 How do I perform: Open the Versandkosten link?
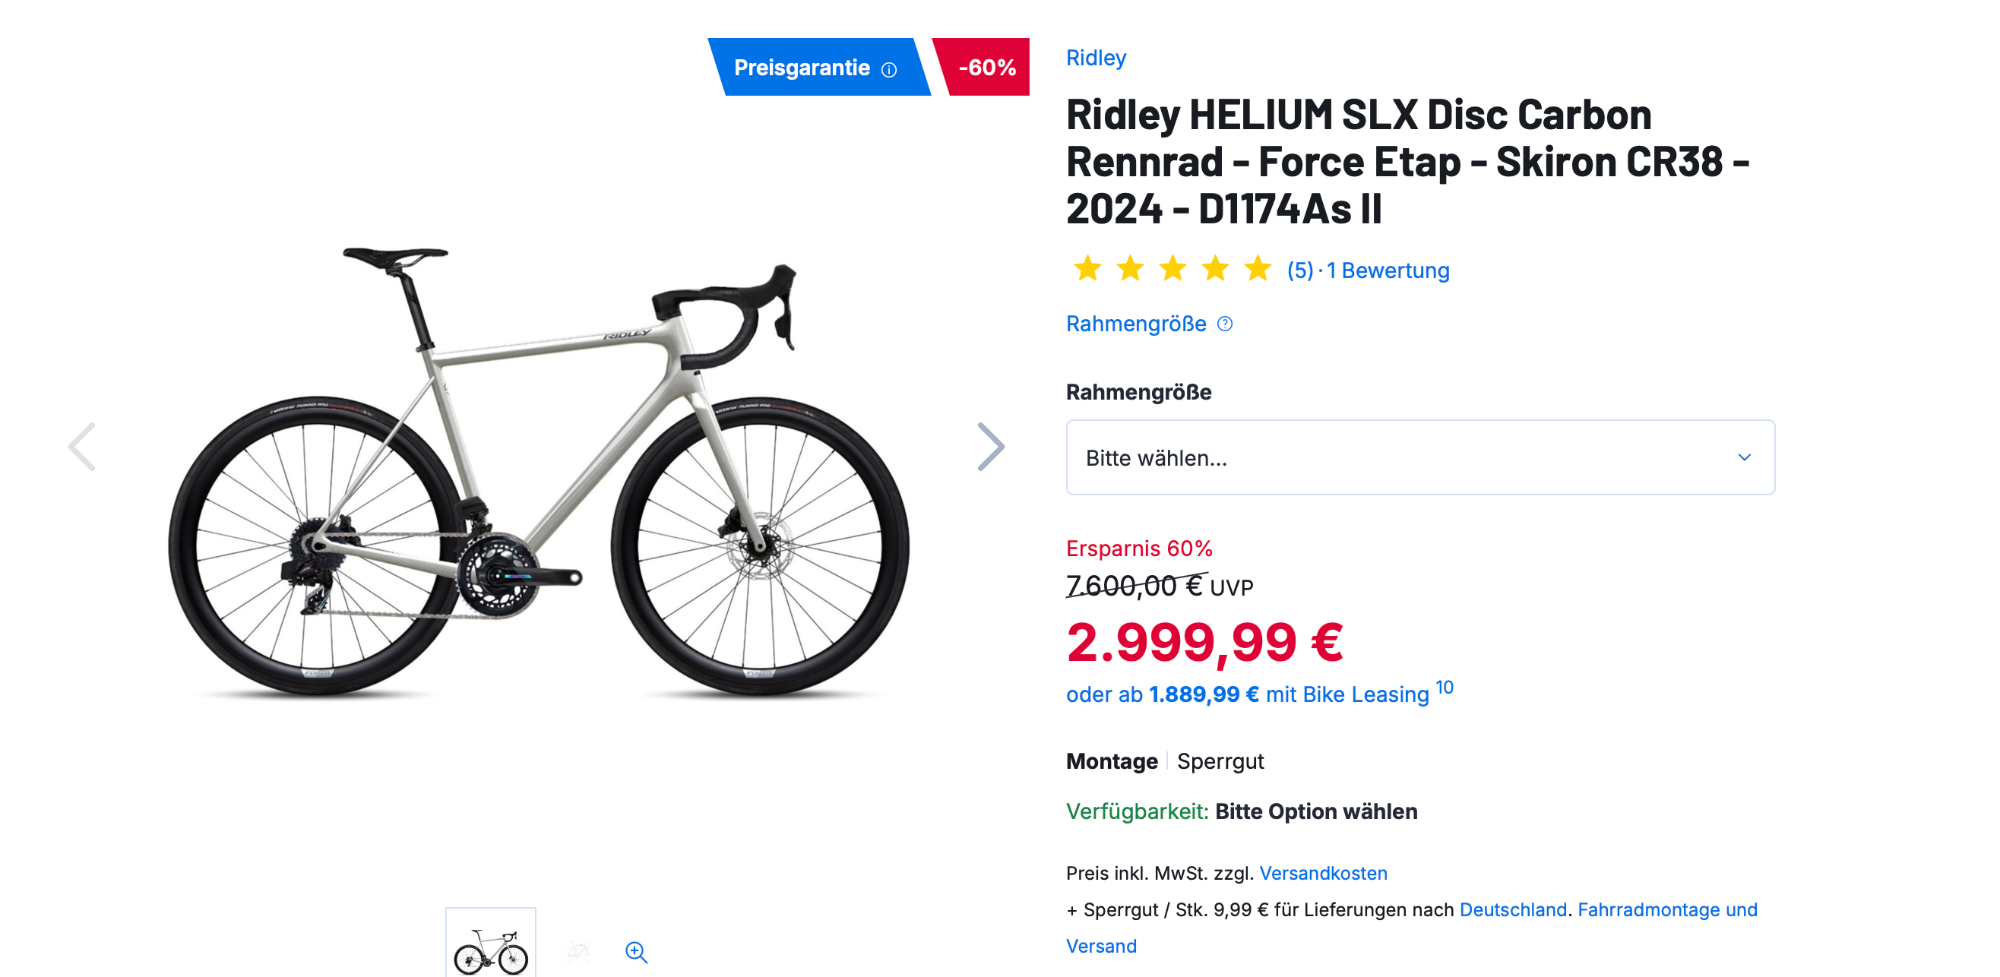(1323, 873)
